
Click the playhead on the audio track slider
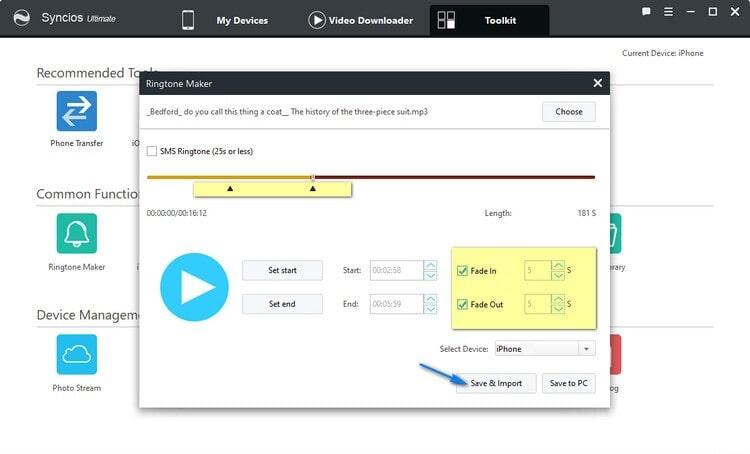313,177
